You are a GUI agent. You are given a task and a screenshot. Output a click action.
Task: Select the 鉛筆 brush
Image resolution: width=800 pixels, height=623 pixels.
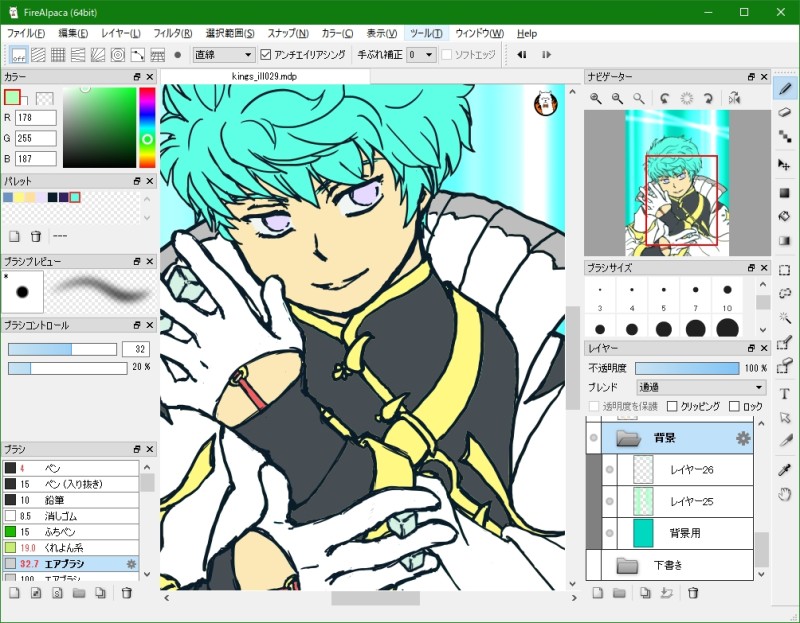click(x=71, y=500)
